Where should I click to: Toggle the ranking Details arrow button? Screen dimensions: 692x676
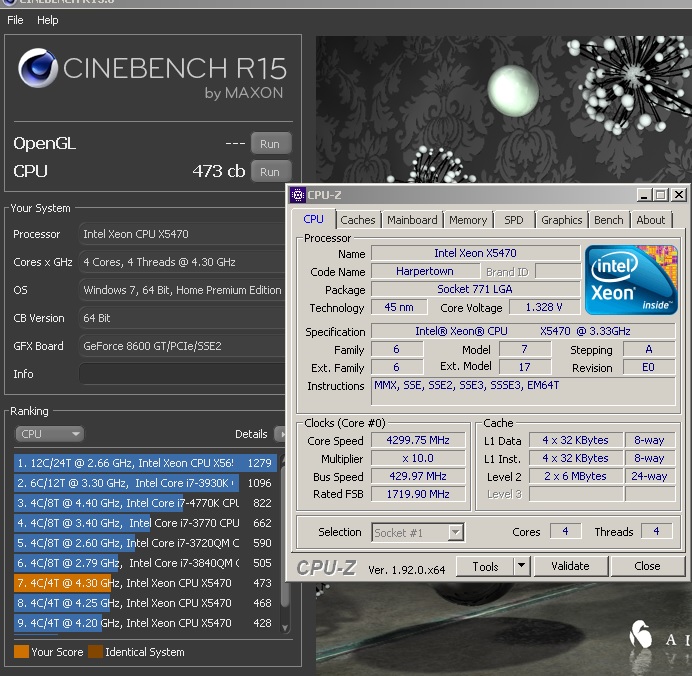pos(280,434)
